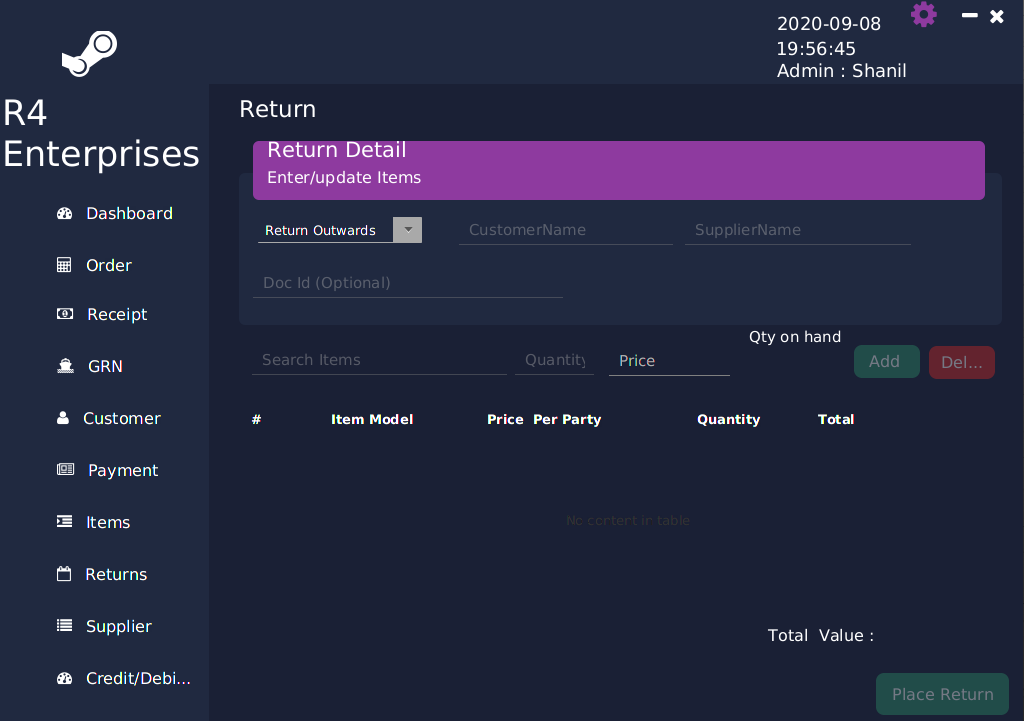Click the Search Items field
This screenshot has height=721, width=1024.
coord(379,360)
